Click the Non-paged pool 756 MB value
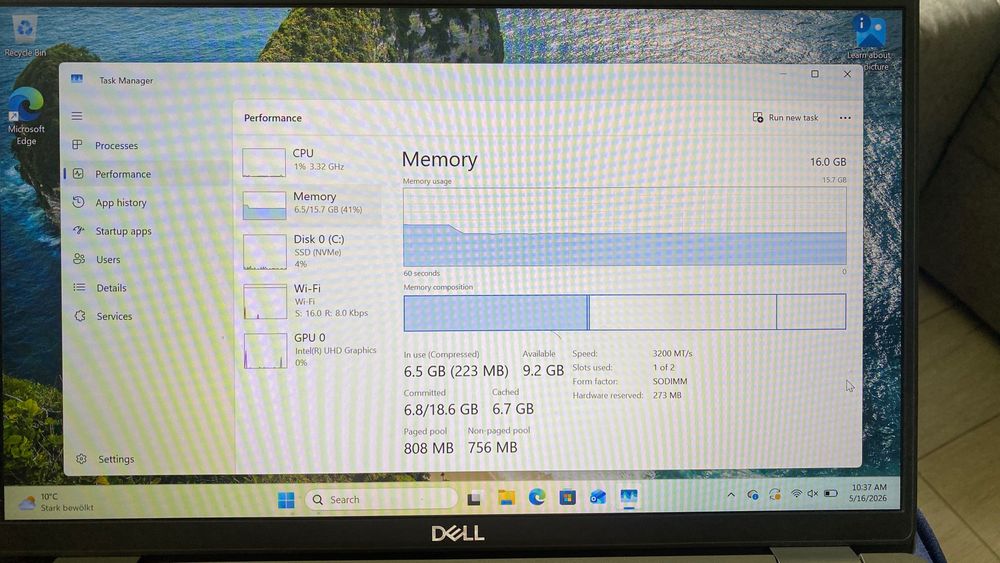The height and width of the screenshot is (563, 1000). [492, 448]
